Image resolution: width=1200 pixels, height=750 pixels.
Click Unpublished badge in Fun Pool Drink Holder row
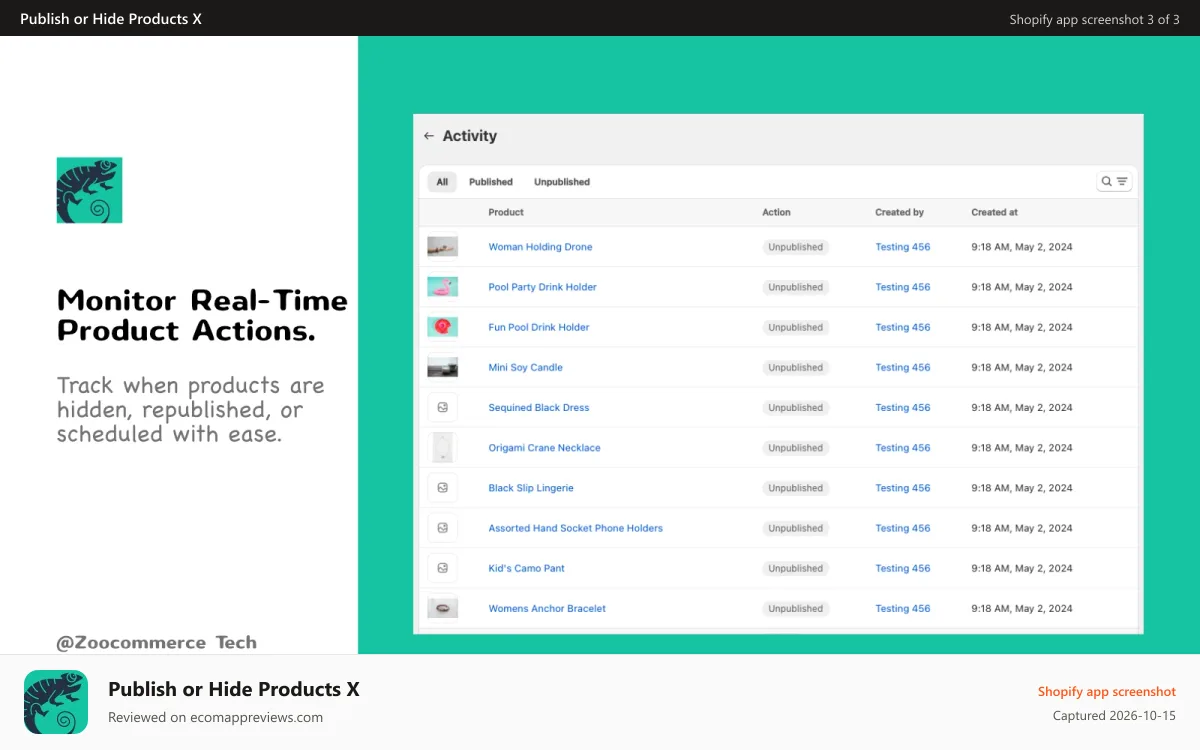click(x=796, y=327)
